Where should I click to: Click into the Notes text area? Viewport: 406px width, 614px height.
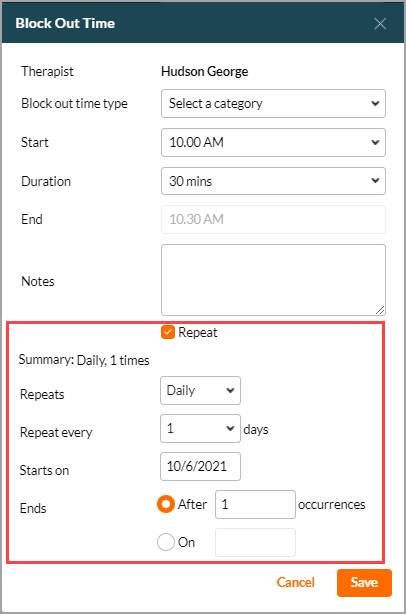(x=273, y=280)
